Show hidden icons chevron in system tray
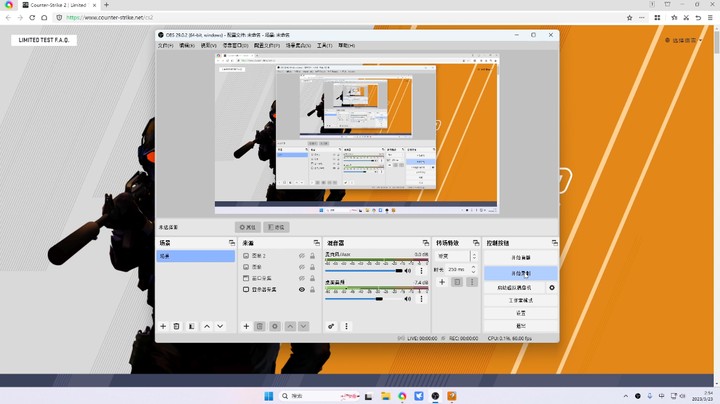Viewport: 720px width, 404px height. (625, 396)
